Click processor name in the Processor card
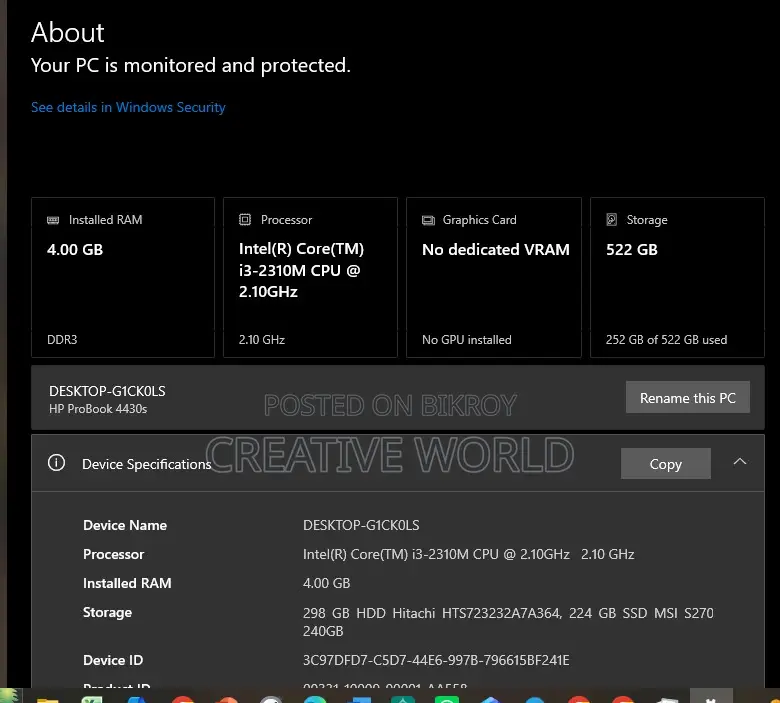This screenshot has height=703, width=780. click(301, 270)
